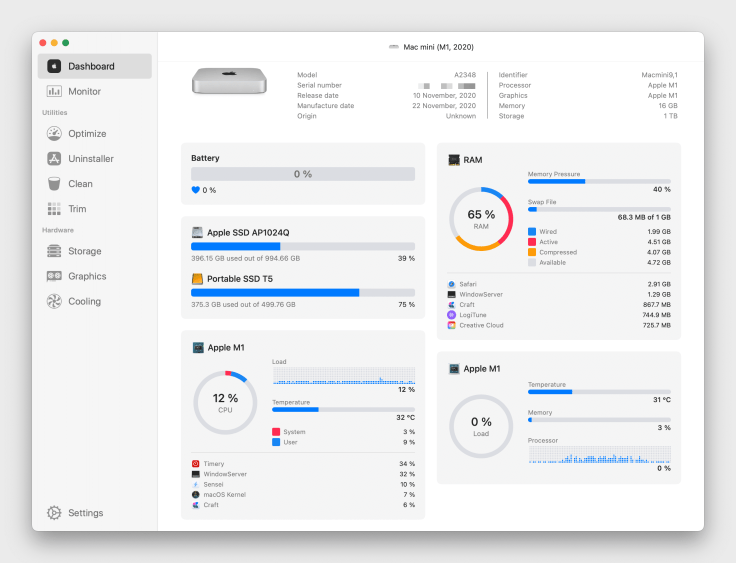Click the Apple SSD AP1024Q usage bar
The height and width of the screenshot is (563, 736).
click(303, 247)
